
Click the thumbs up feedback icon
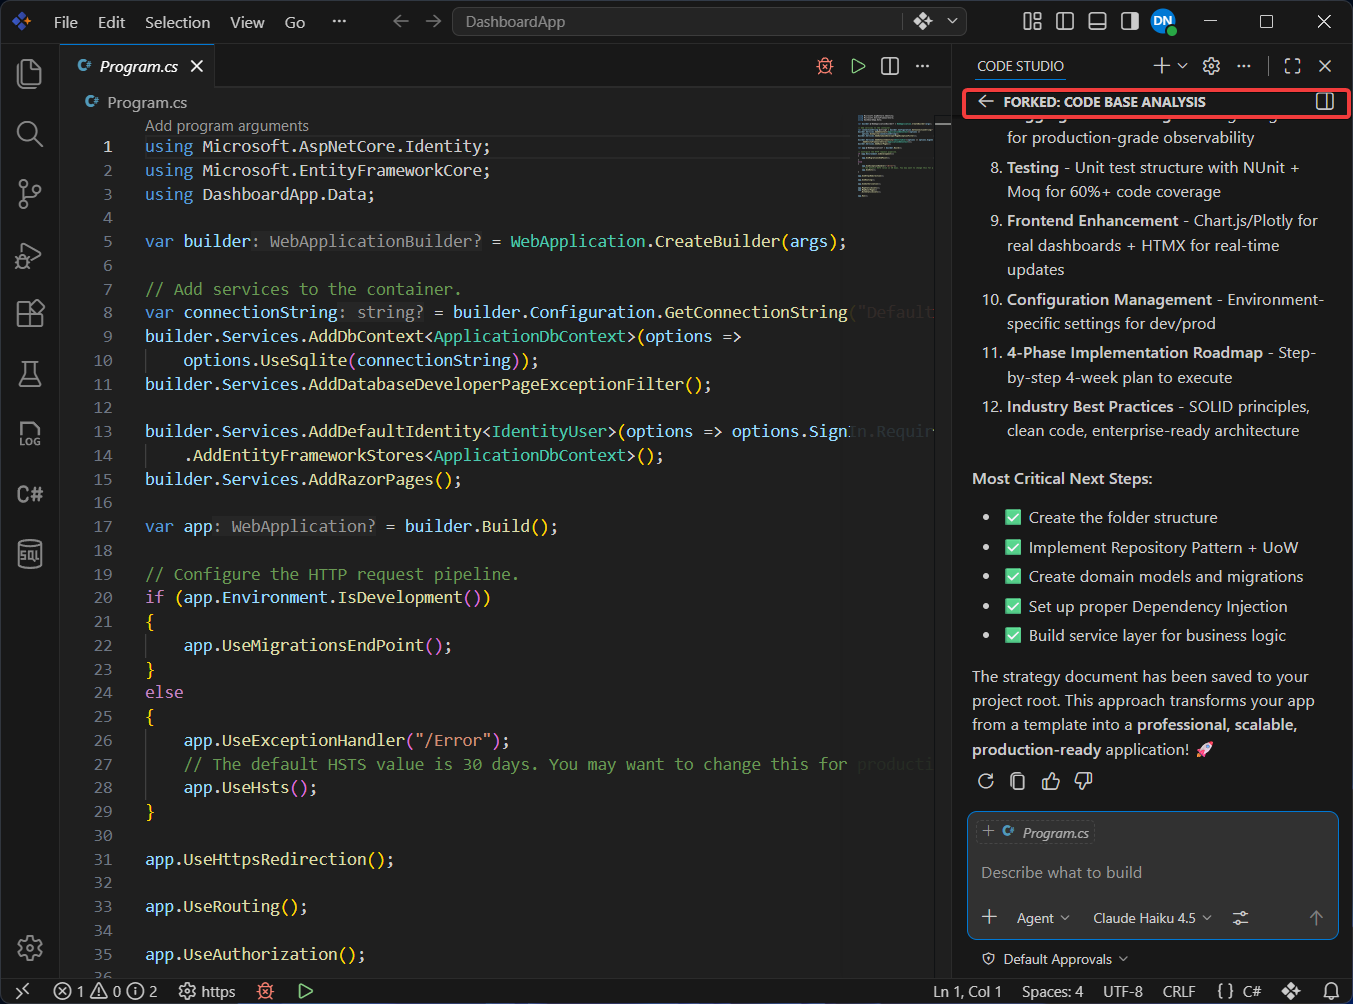[1050, 781]
